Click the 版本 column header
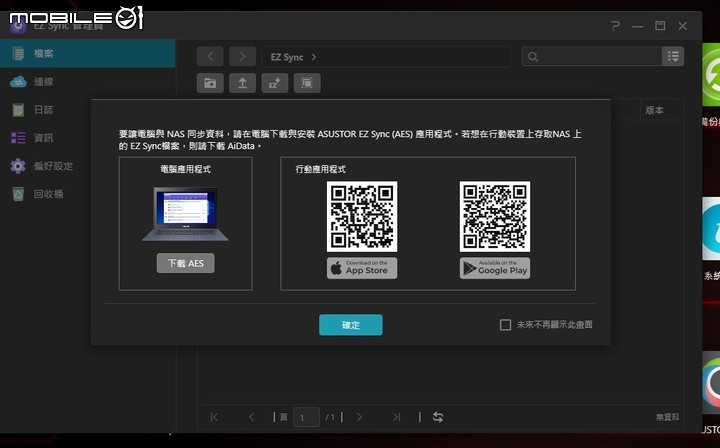Screen dimensions: 720x448 tap(654, 110)
